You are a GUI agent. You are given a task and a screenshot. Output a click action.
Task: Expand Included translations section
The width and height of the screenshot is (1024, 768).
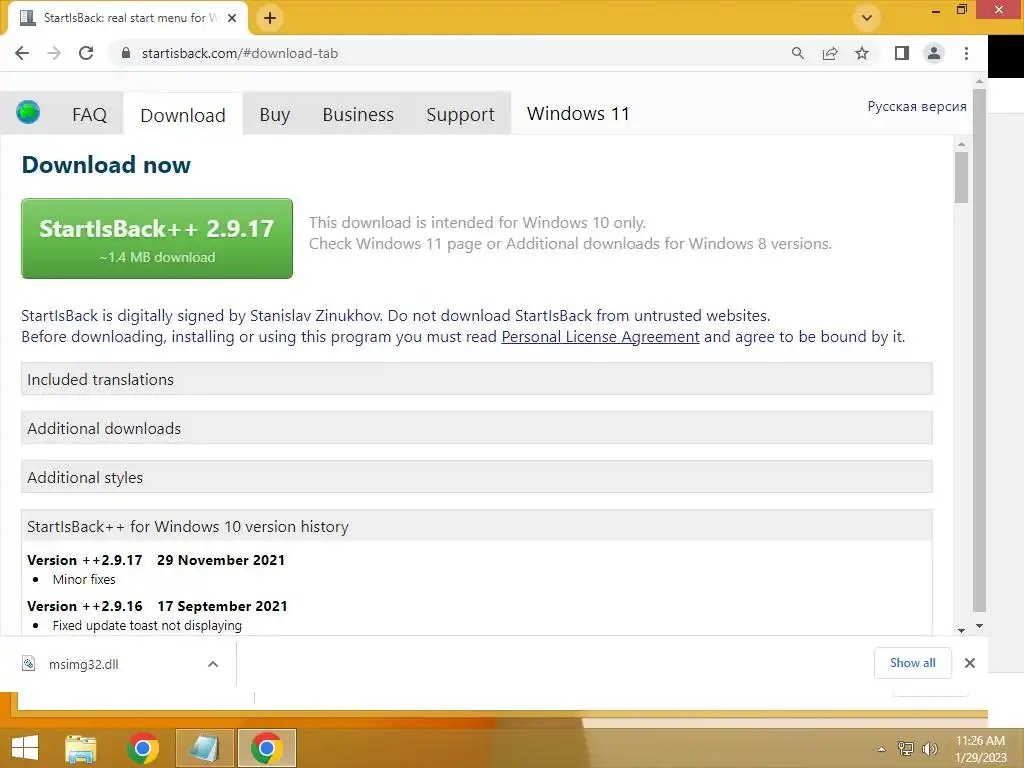477,379
